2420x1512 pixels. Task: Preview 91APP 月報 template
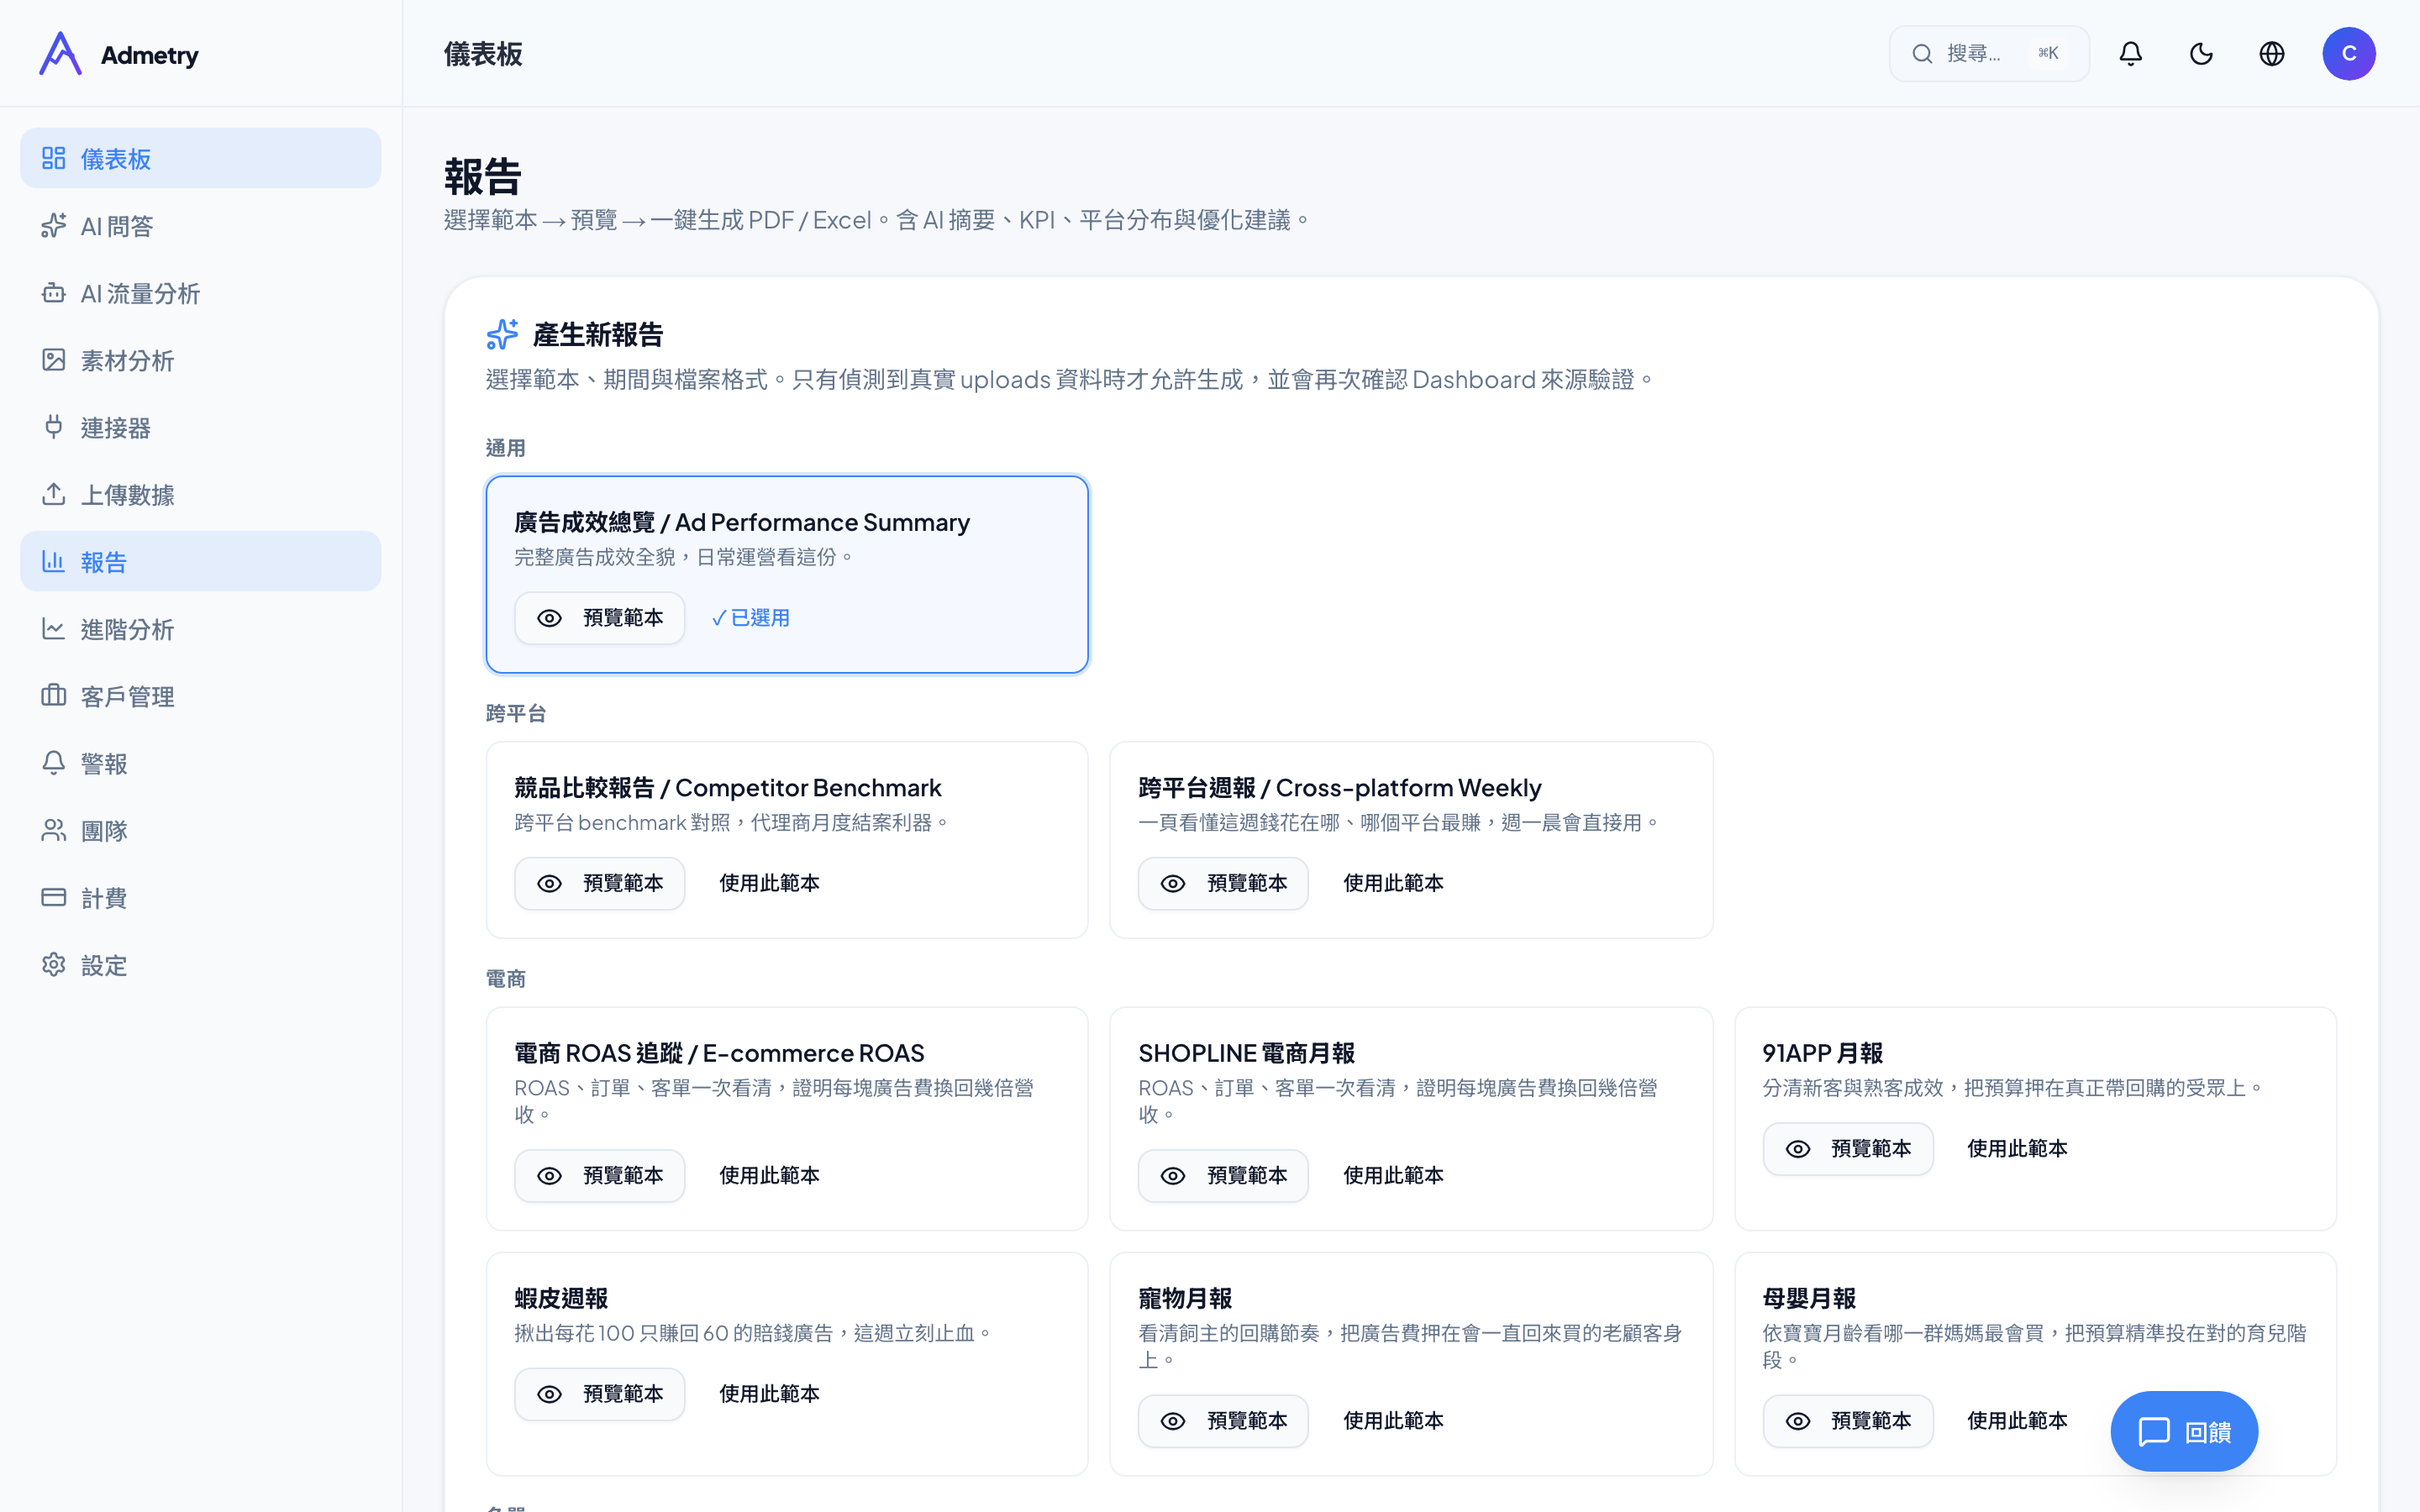pos(1848,1149)
